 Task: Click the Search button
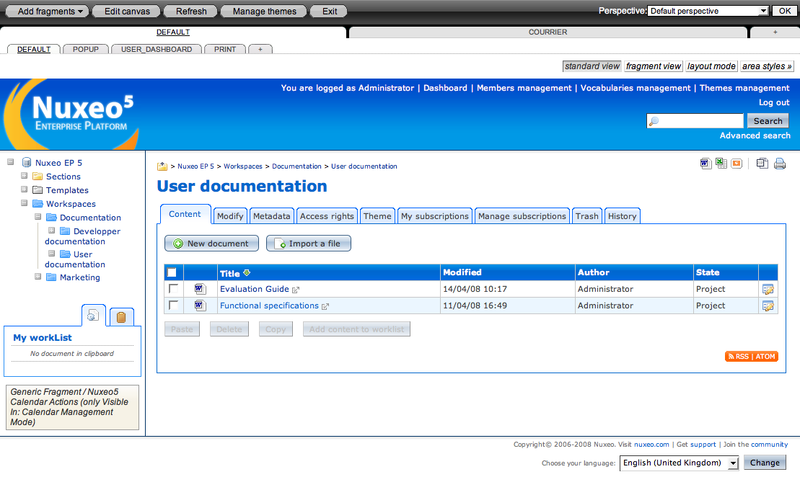(768, 121)
